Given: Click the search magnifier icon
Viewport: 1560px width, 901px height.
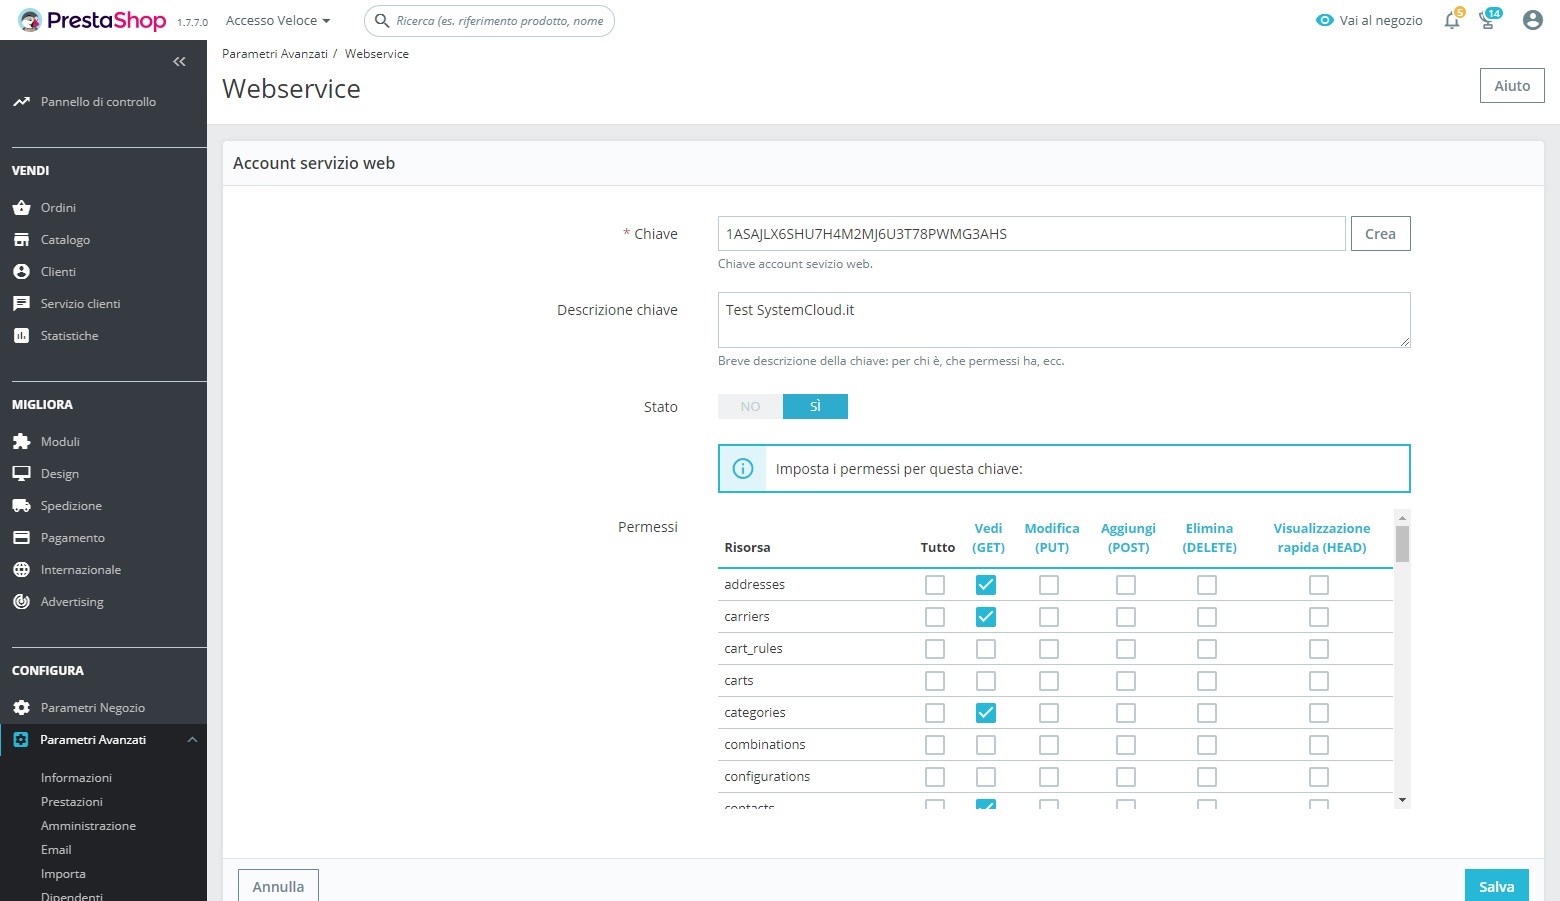Looking at the screenshot, I should click(381, 20).
